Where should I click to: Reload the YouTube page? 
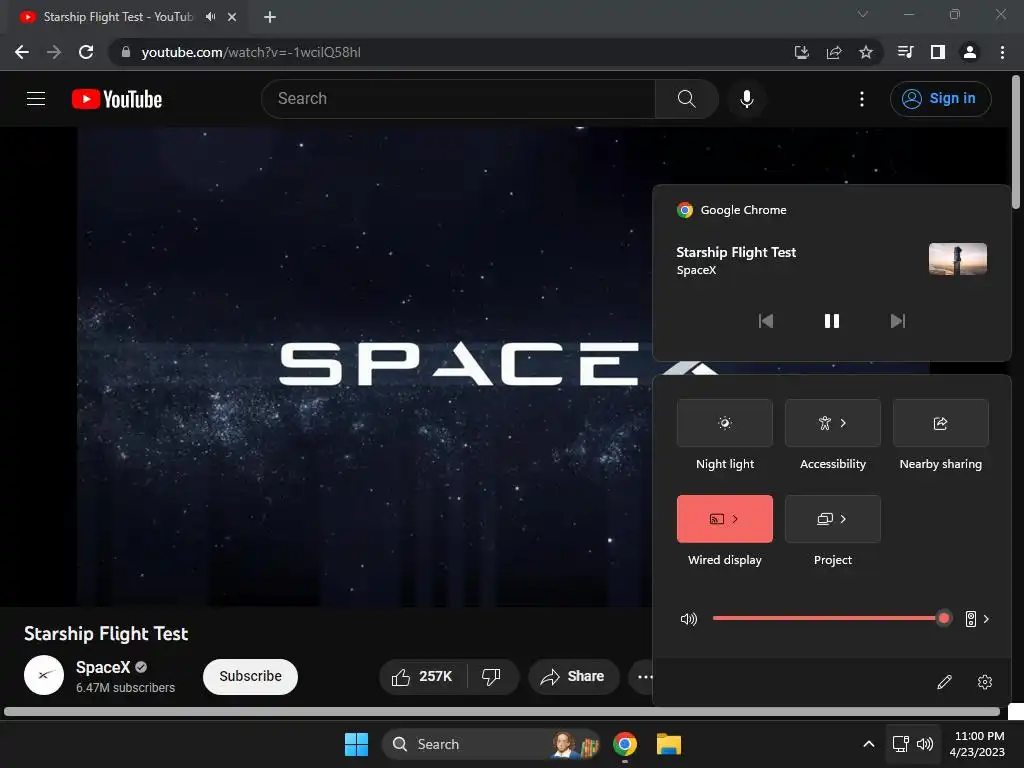(86, 52)
